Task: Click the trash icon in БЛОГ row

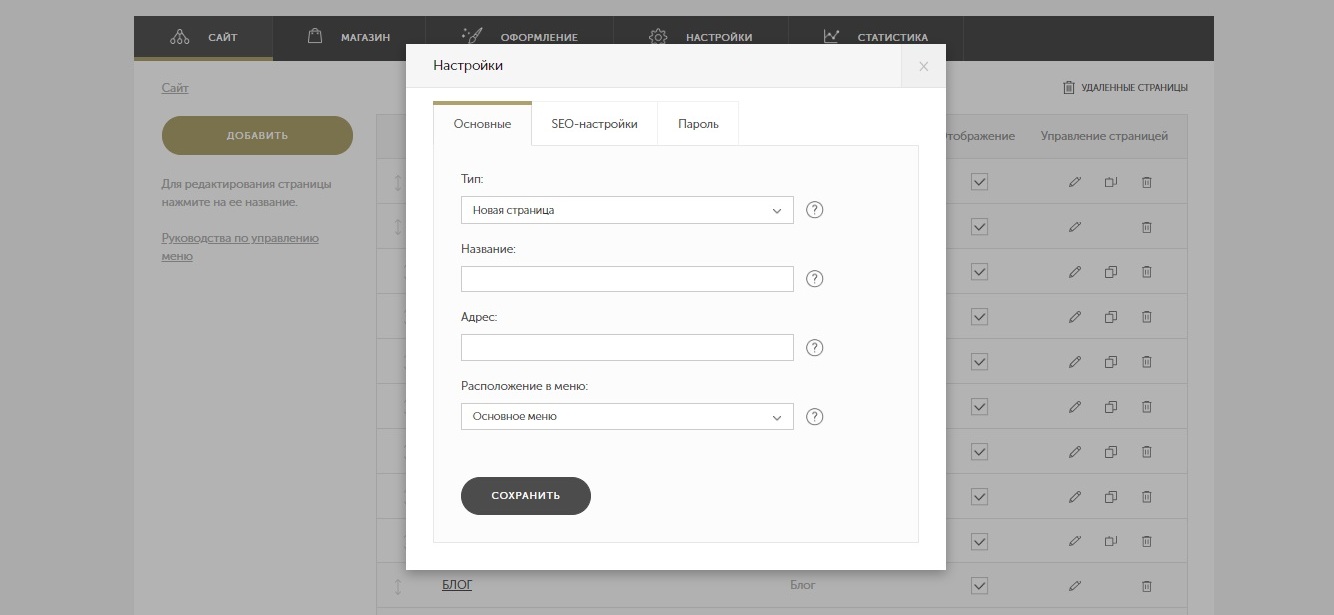Action: 1147,586
